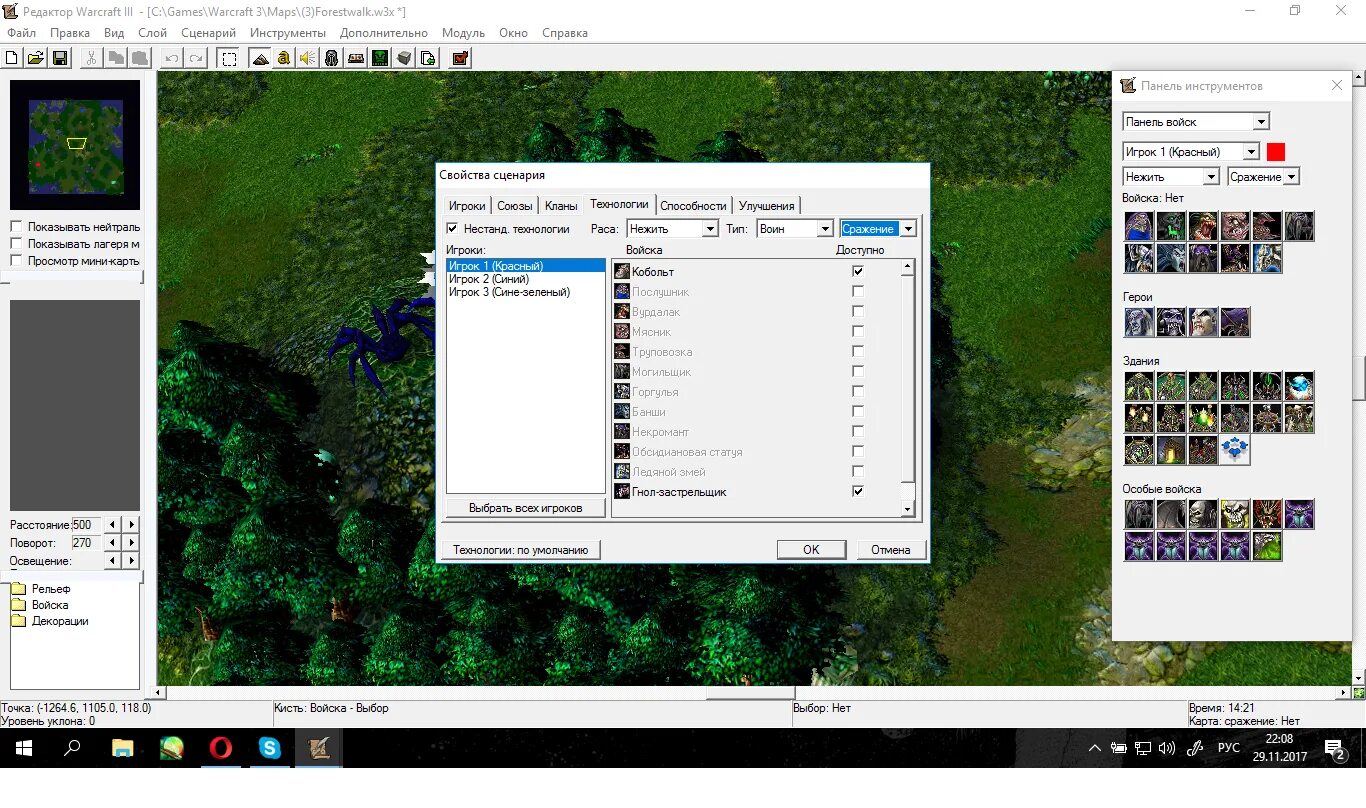
Task: Open the Import manager icon
Action: coord(428,58)
